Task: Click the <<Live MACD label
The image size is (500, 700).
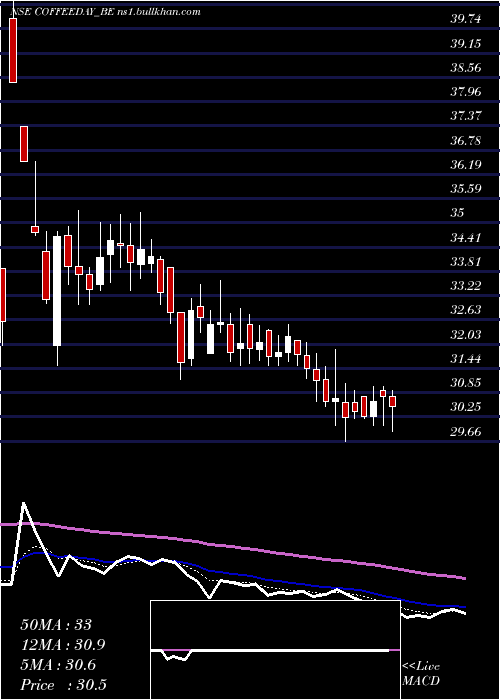Action: (421, 674)
